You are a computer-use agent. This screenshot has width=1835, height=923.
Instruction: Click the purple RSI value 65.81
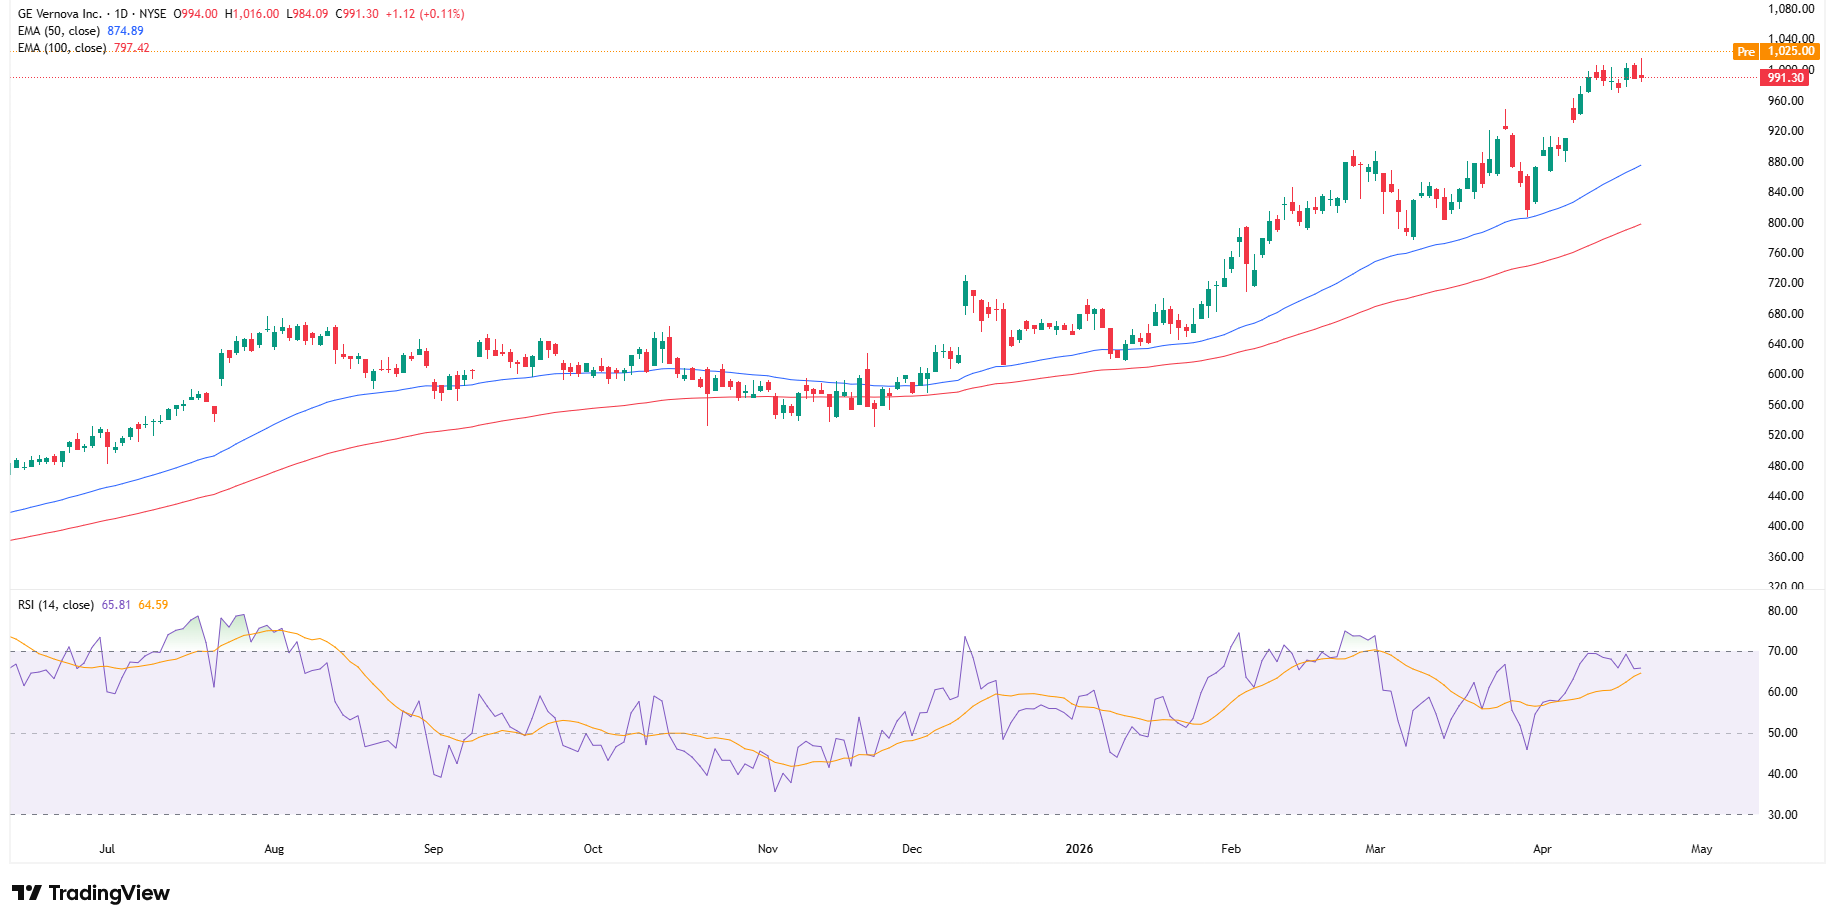pyautogui.click(x=116, y=605)
